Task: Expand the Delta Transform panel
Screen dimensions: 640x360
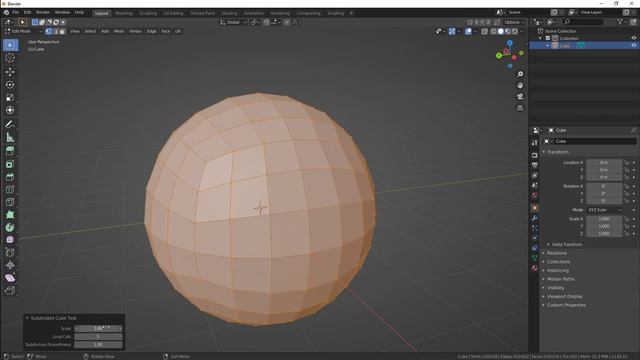Action: pos(567,244)
